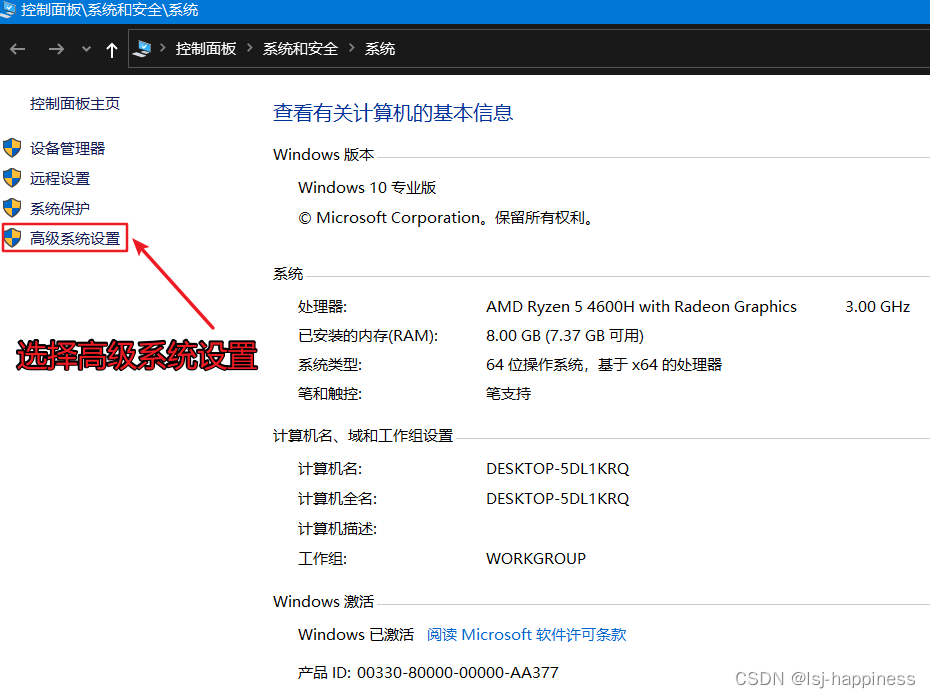
Task: Select product ID 00330-80000-00000-AA377
Action: tap(458, 672)
